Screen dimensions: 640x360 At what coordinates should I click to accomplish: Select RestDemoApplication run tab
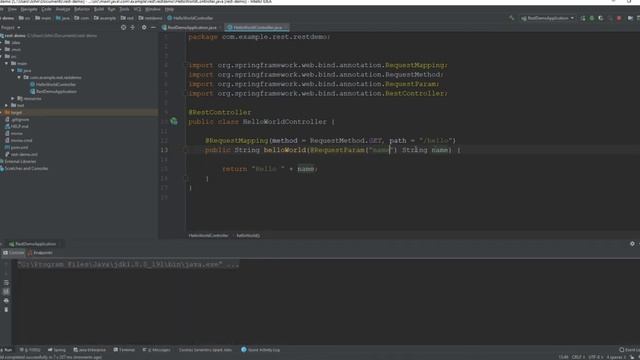[x=33, y=244]
